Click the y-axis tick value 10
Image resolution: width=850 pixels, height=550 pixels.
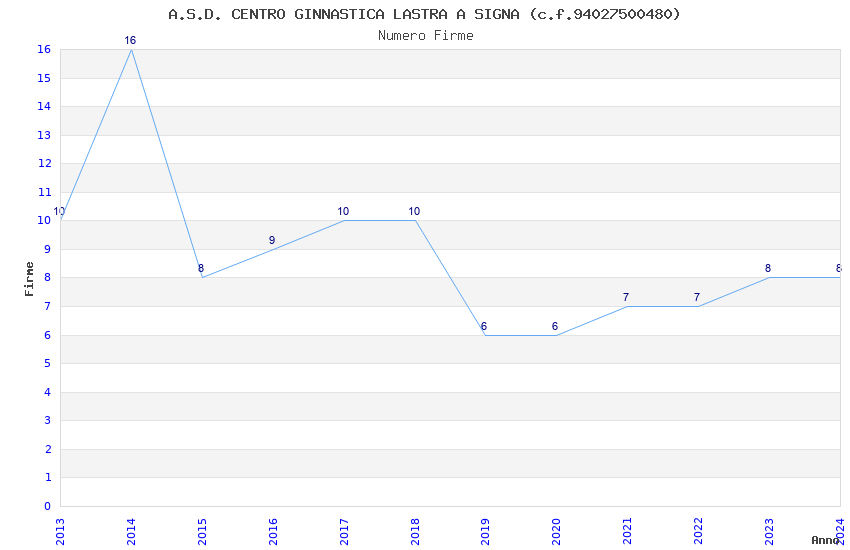(x=44, y=221)
